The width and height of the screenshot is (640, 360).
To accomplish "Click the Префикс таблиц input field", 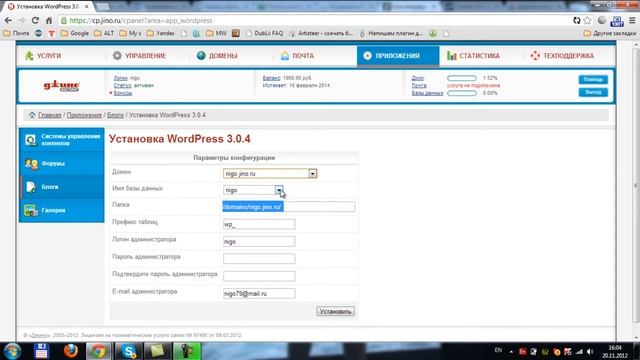I will pos(259,224).
